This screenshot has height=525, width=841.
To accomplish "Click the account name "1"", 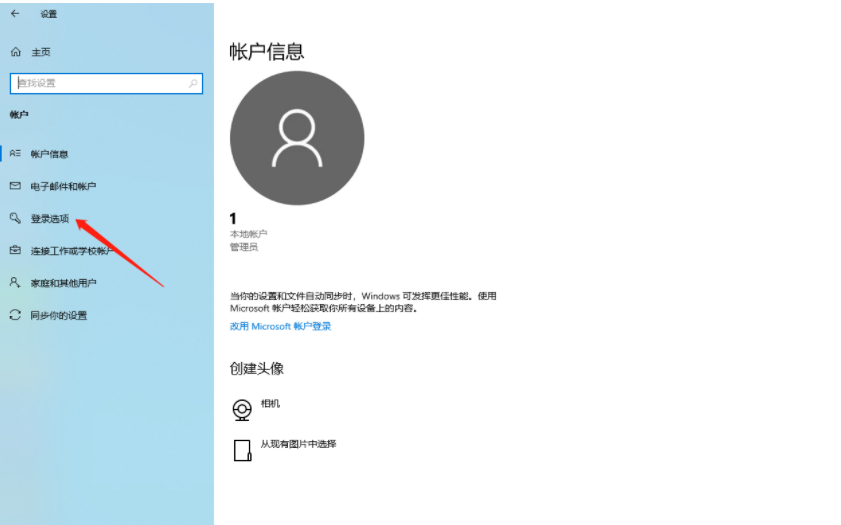I will [x=233, y=218].
